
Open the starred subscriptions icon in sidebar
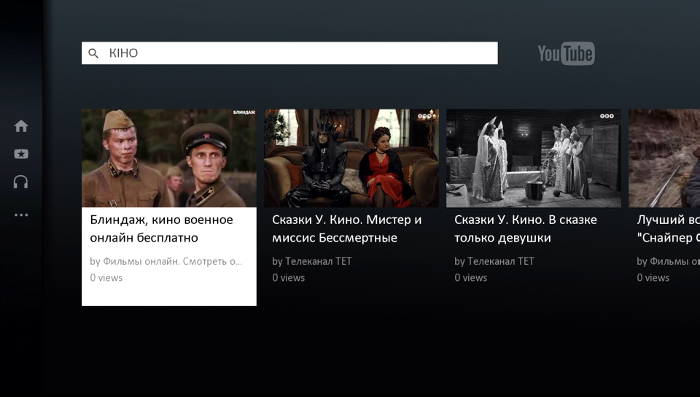(x=21, y=154)
